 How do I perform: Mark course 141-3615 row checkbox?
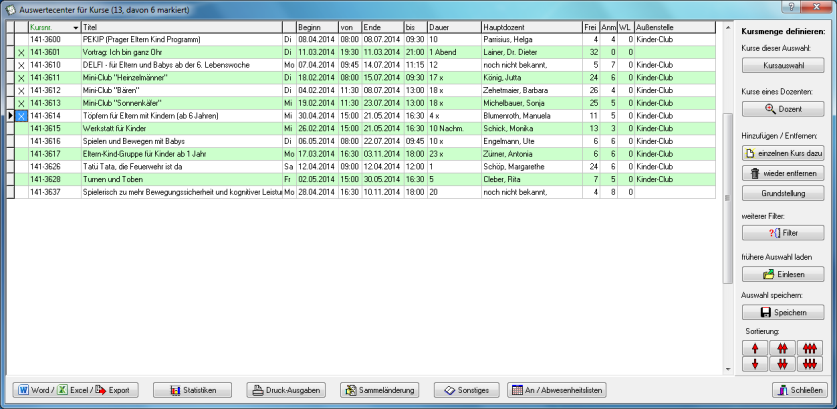pos(21,129)
